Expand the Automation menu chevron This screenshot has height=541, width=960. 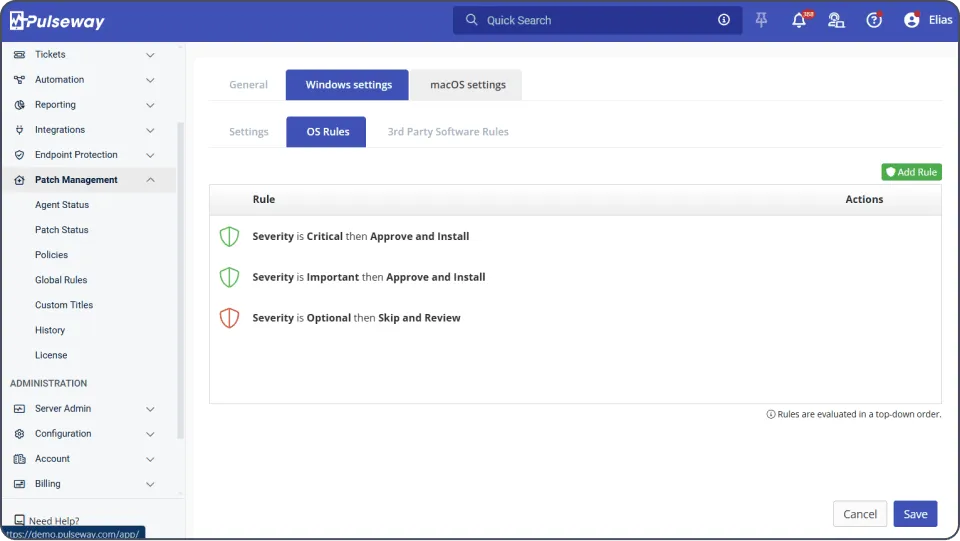(x=150, y=80)
